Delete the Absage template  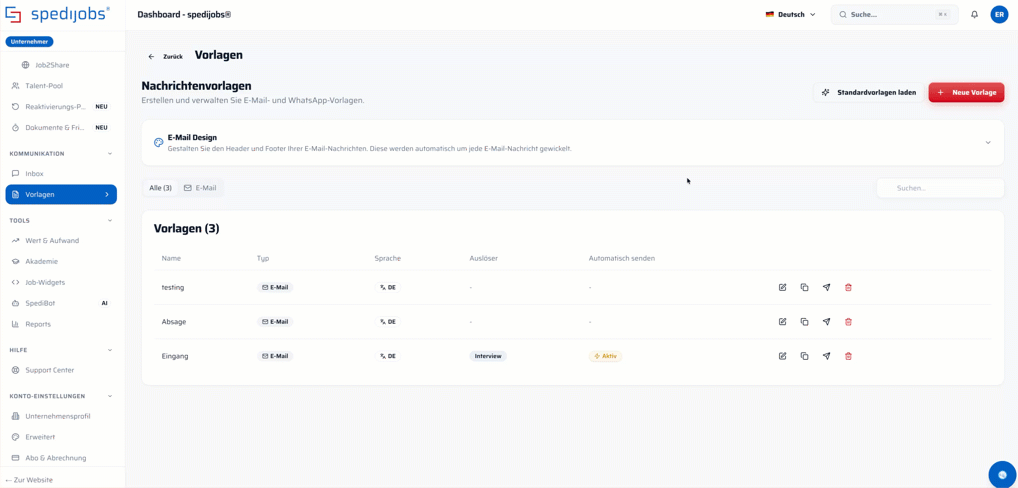(x=848, y=322)
